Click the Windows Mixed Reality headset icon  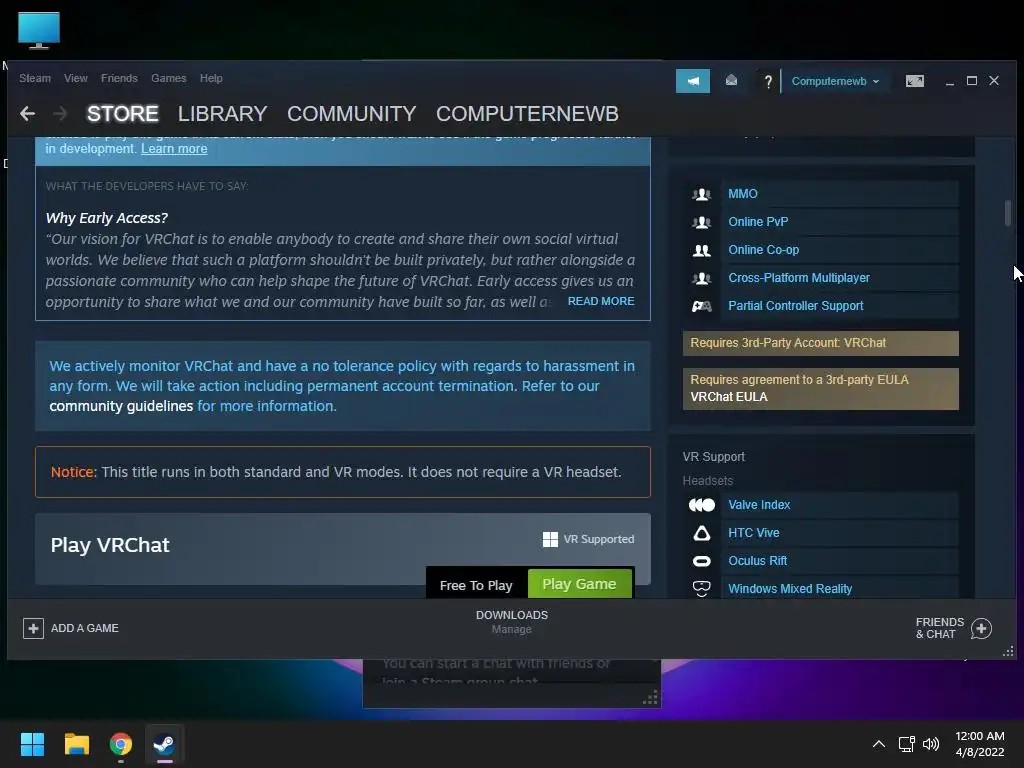(x=701, y=588)
